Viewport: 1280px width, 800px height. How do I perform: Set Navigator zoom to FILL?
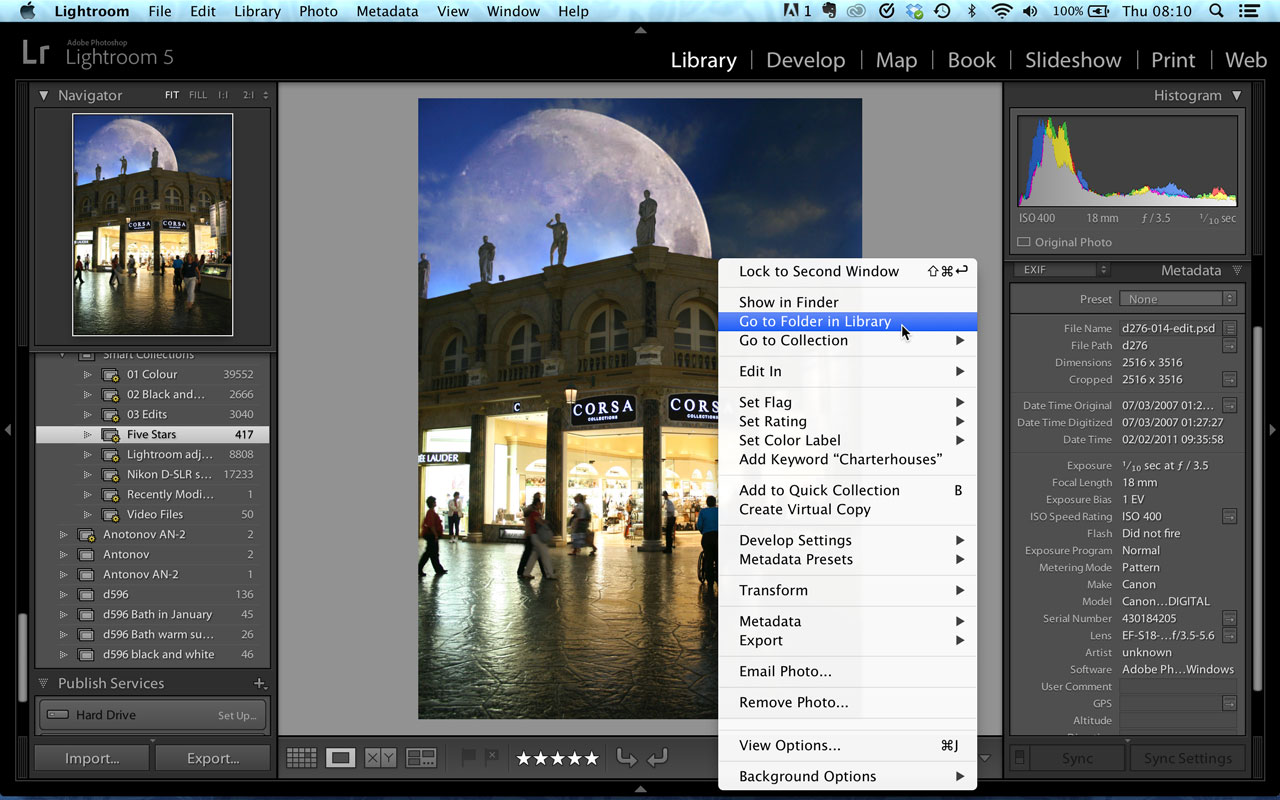coord(198,95)
